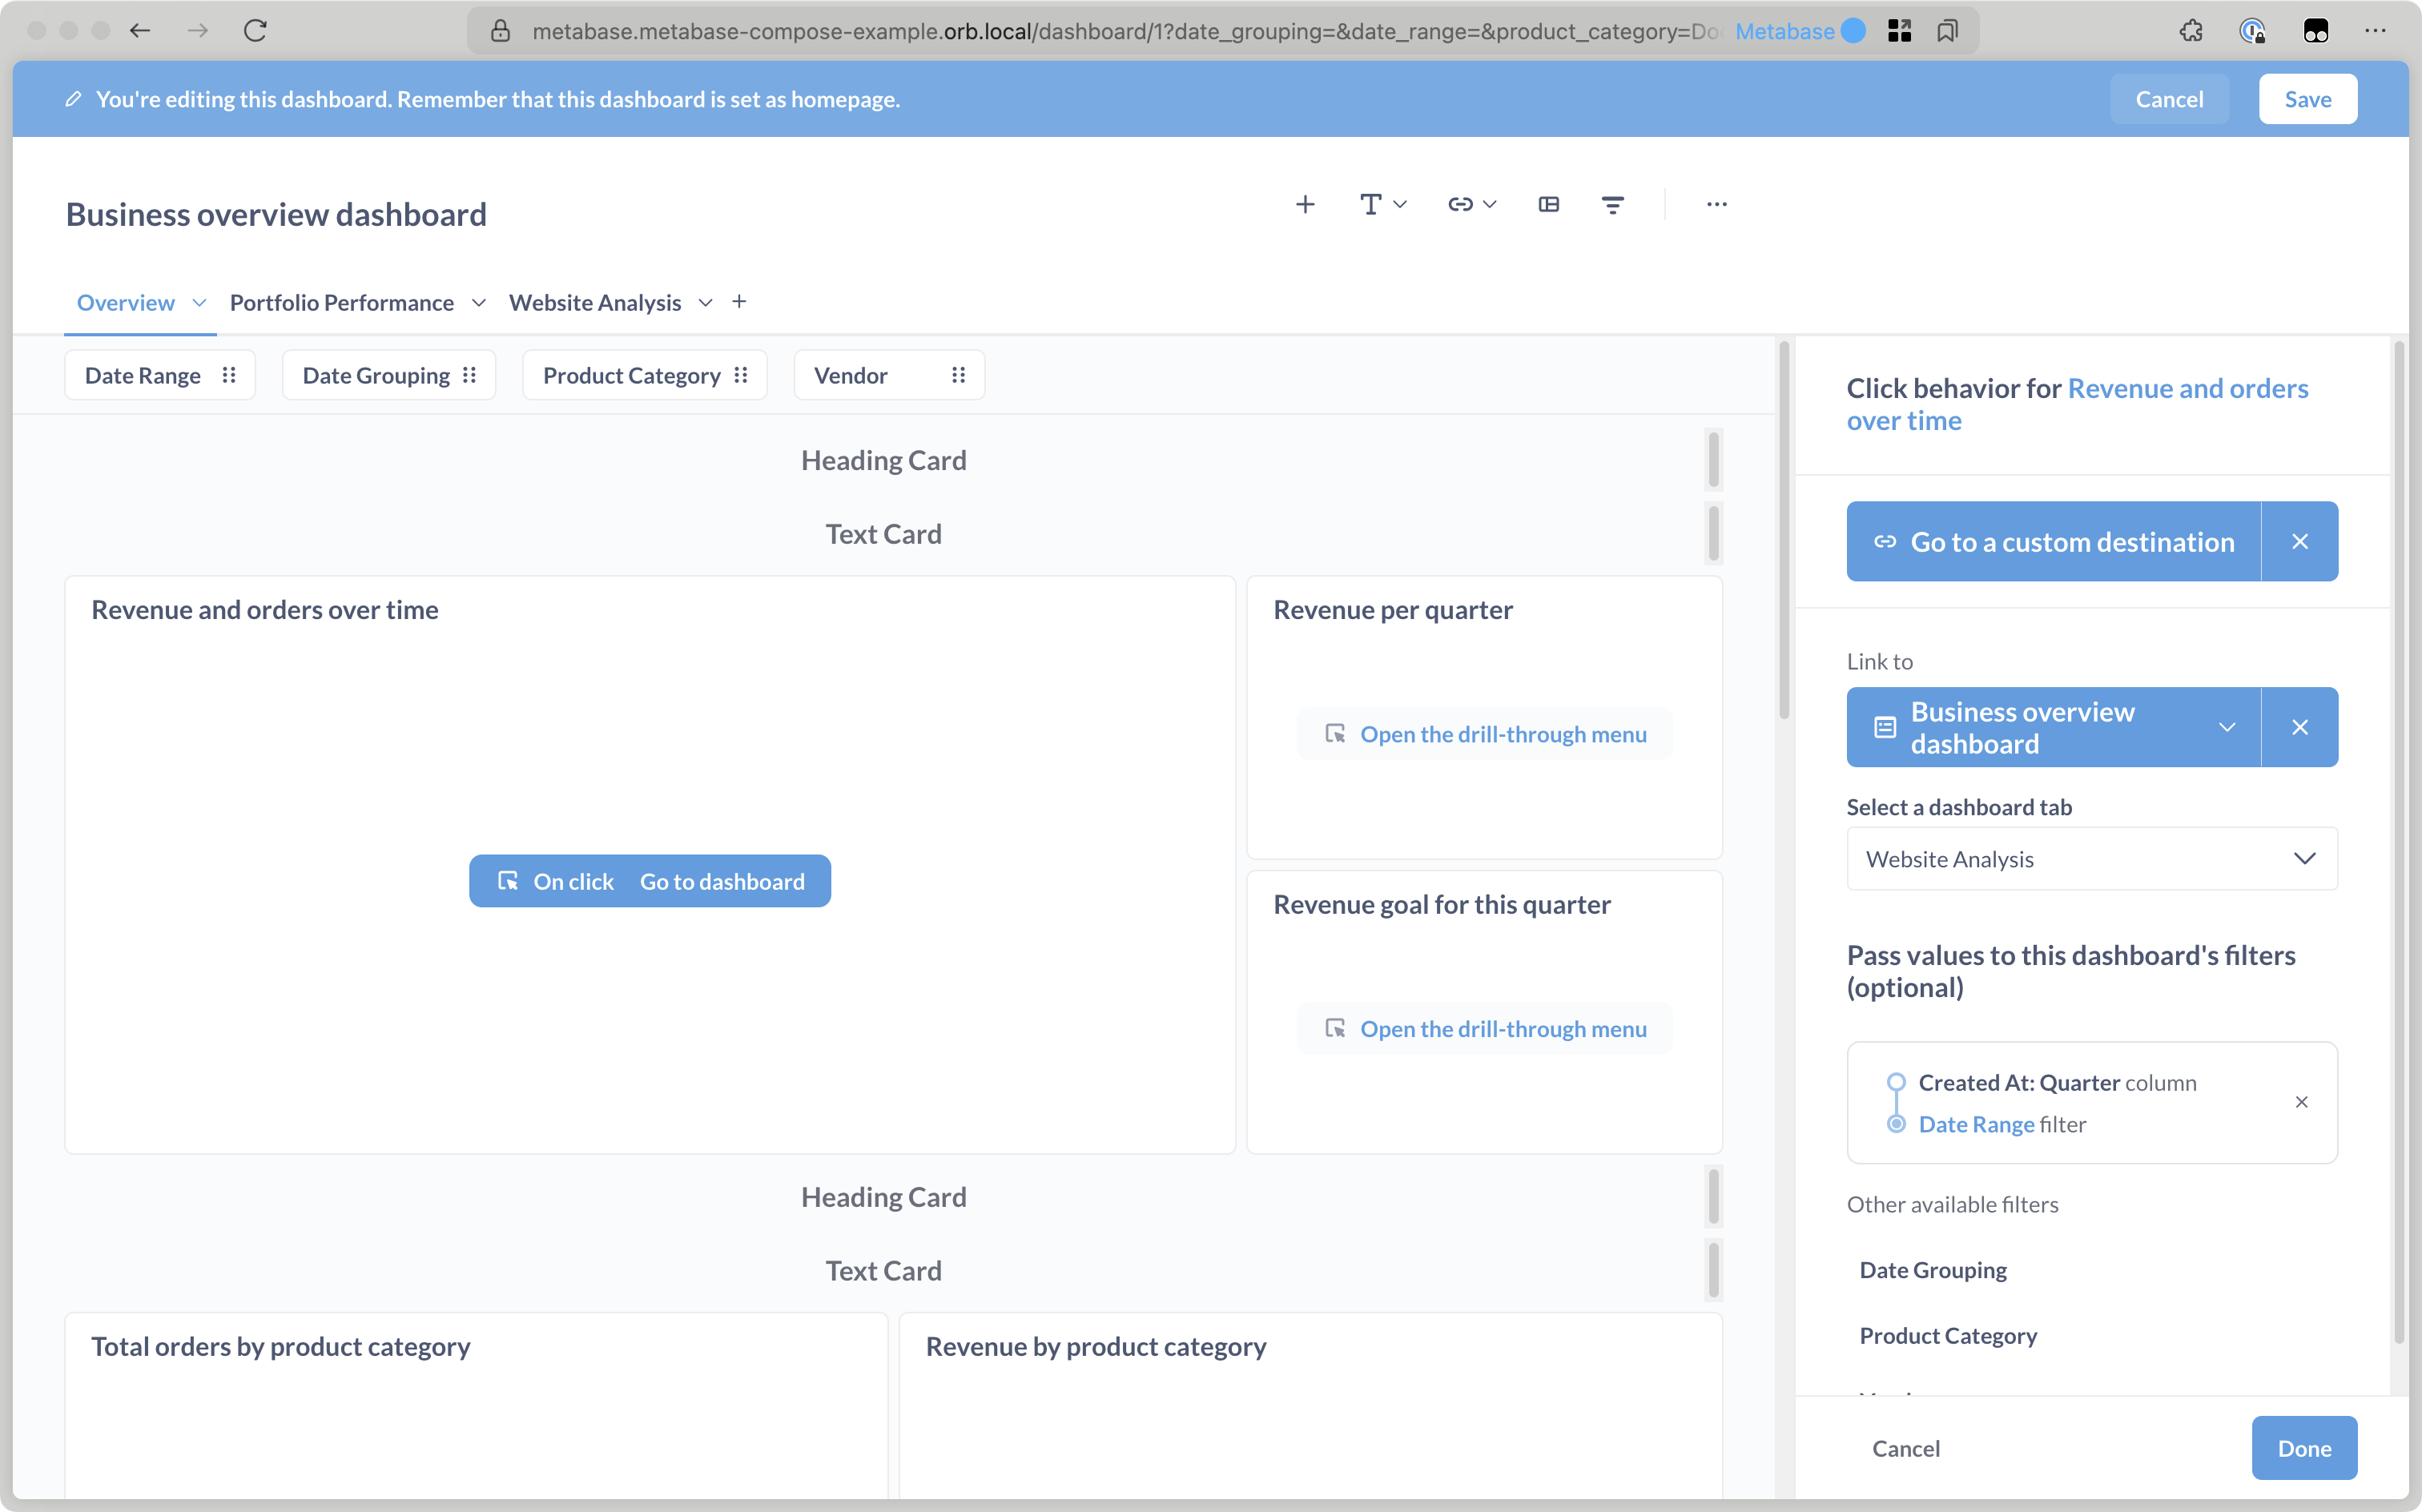The height and width of the screenshot is (1512, 2422).
Task: Switch to the Website Analysis tab
Action: click(595, 303)
